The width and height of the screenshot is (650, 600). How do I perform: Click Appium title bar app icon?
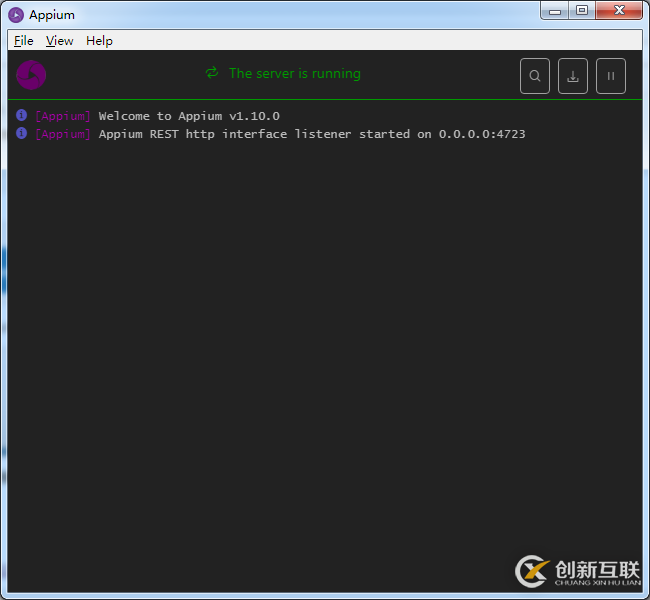[x=16, y=15]
